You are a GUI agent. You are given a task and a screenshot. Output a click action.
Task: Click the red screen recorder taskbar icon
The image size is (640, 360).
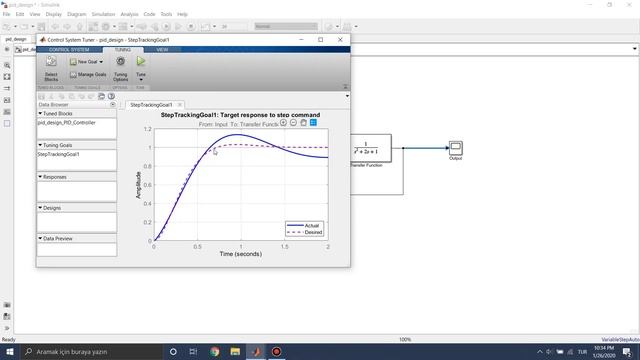click(276, 351)
